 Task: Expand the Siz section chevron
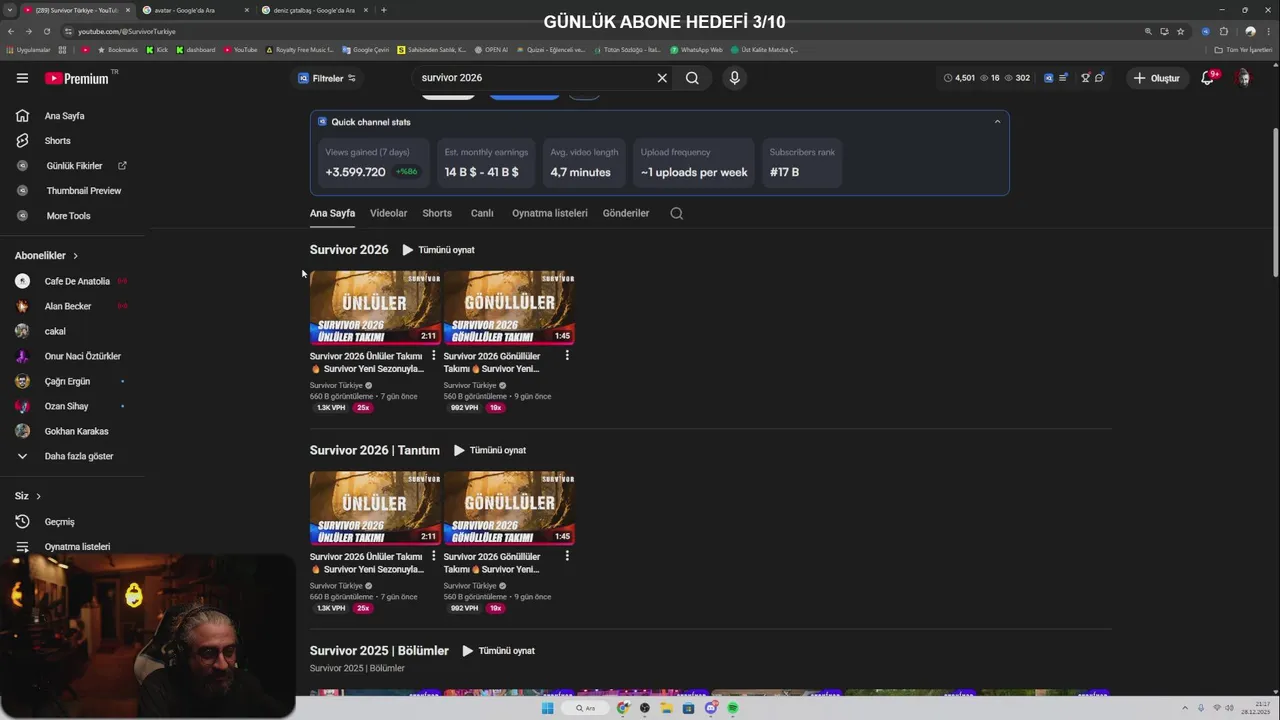click(x=39, y=496)
